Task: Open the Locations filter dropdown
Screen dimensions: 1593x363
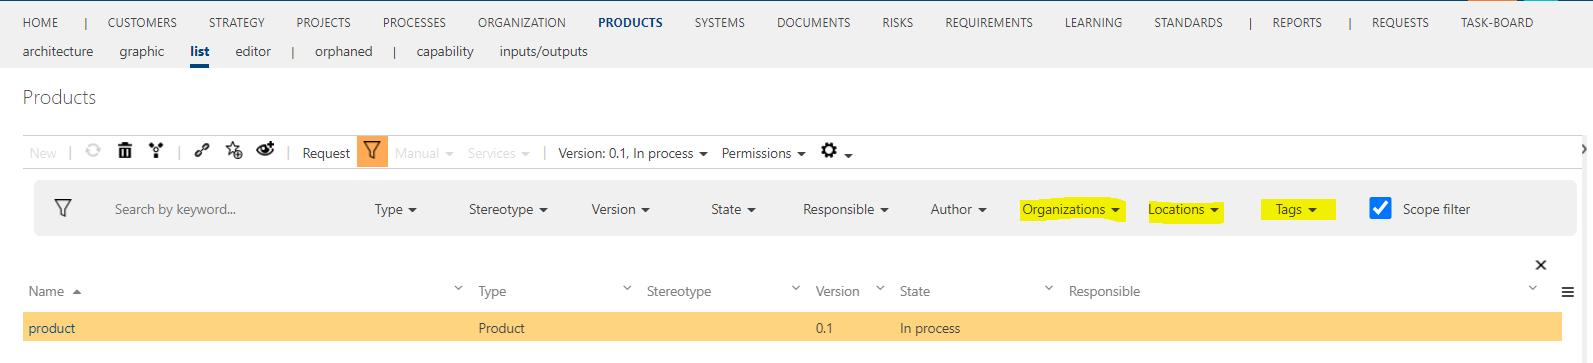Action: (1184, 209)
